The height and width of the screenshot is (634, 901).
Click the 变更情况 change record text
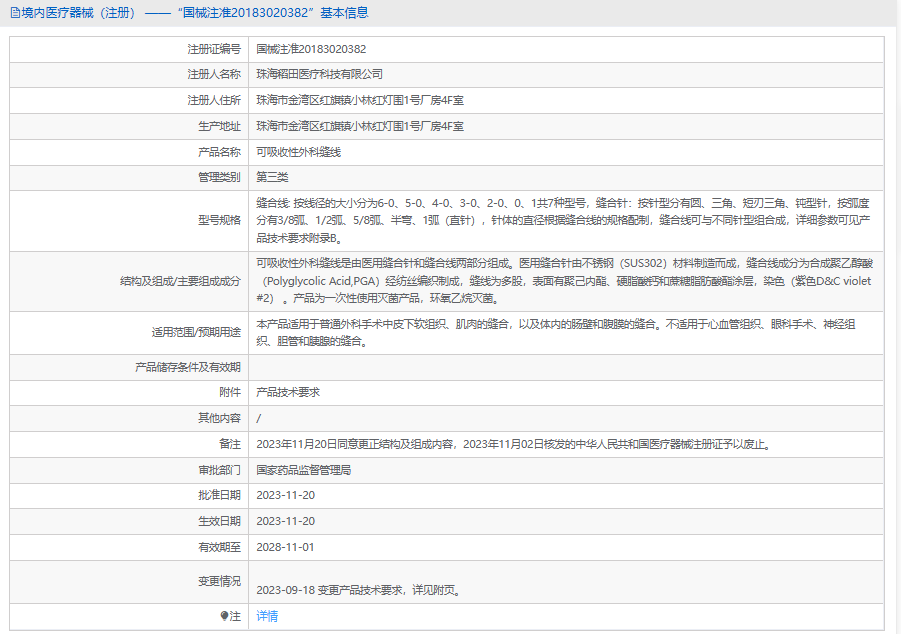(x=358, y=590)
